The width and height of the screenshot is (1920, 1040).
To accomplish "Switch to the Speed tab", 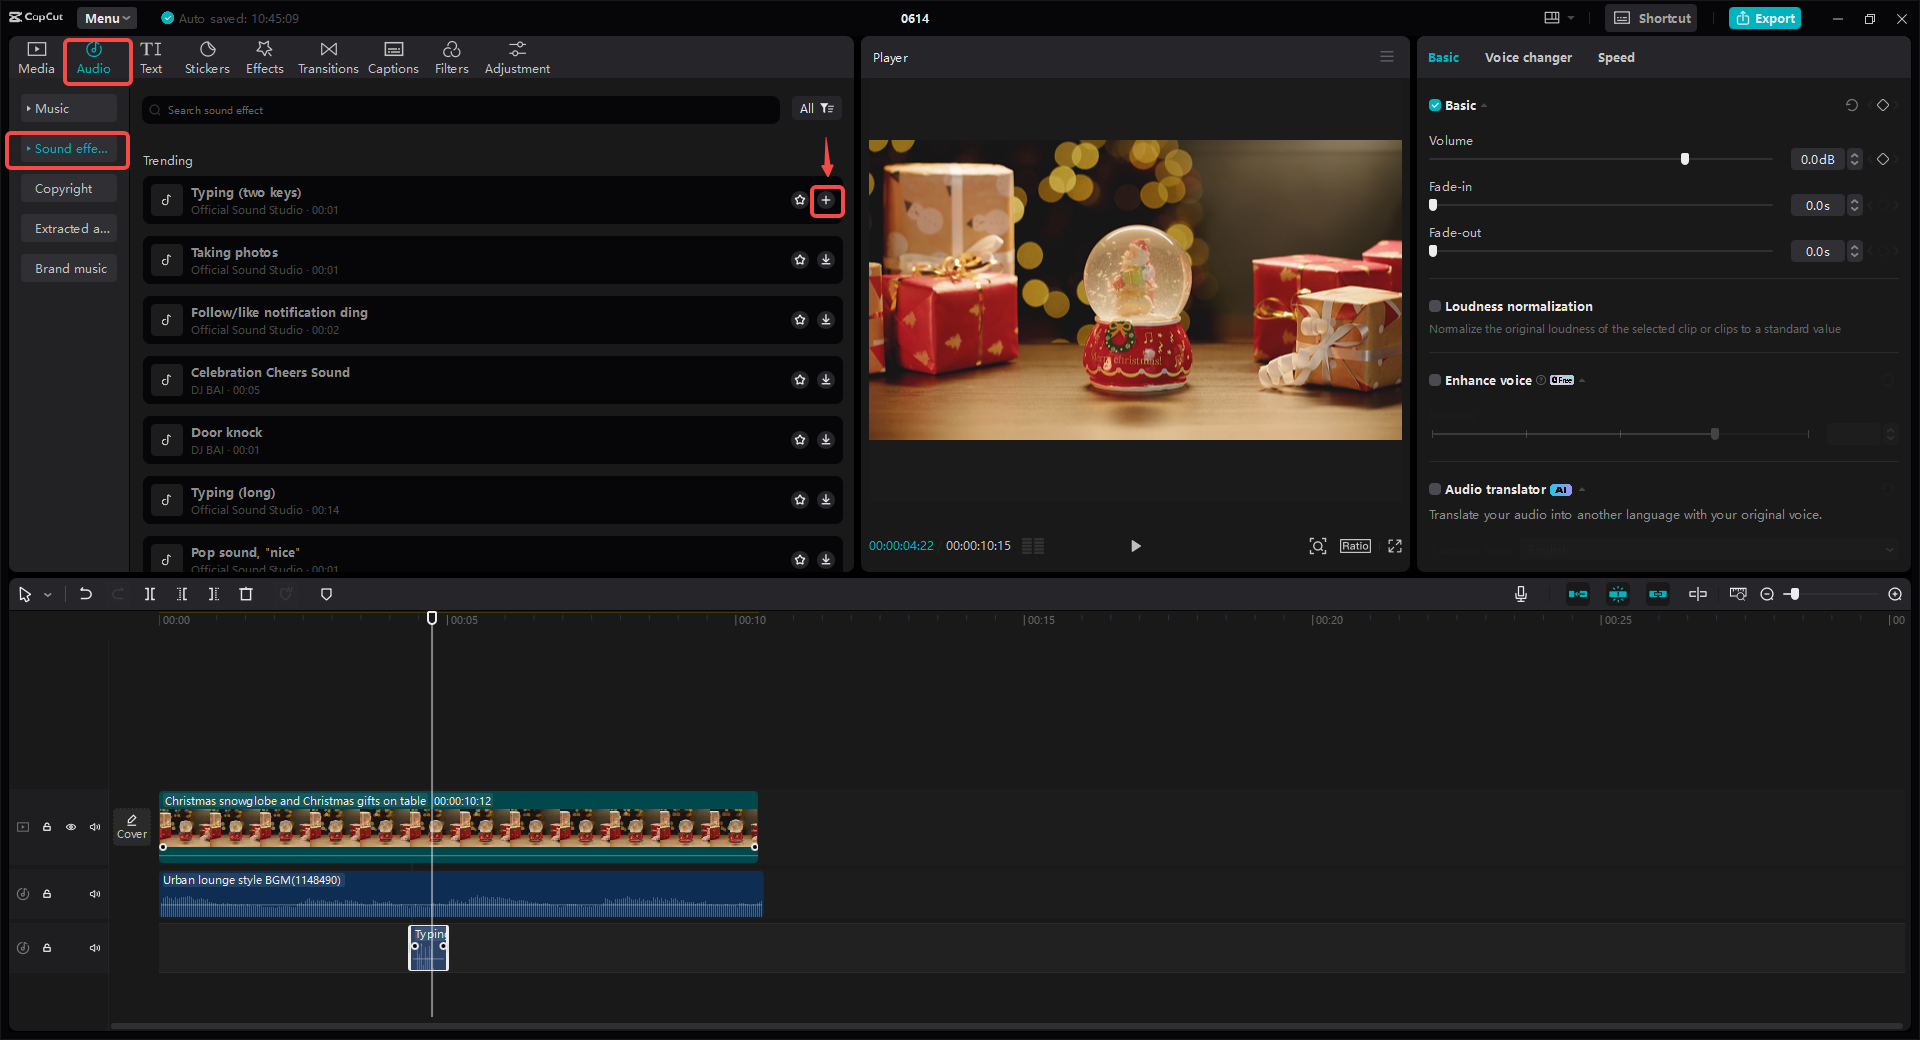I will [x=1616, y=57].
